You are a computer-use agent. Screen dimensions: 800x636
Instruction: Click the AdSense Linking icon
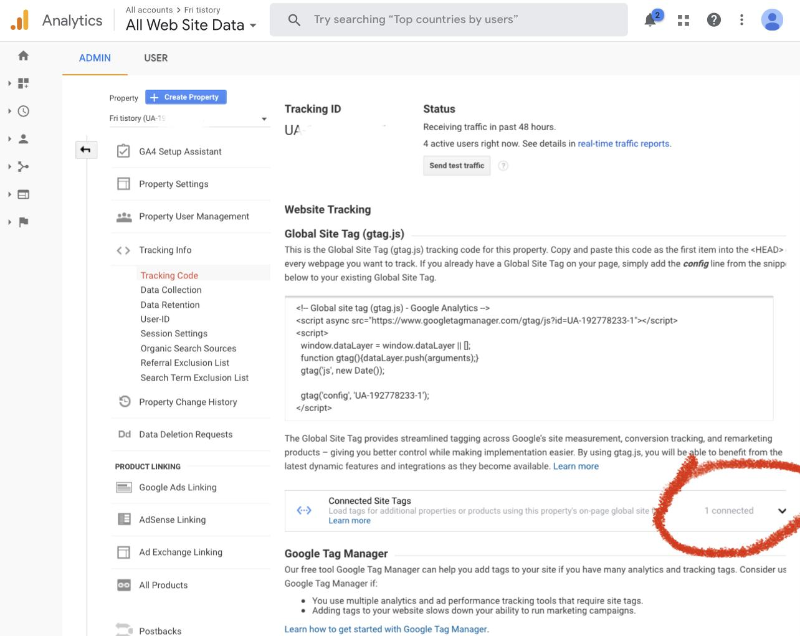pyautogui.click(x=124, y=519)
